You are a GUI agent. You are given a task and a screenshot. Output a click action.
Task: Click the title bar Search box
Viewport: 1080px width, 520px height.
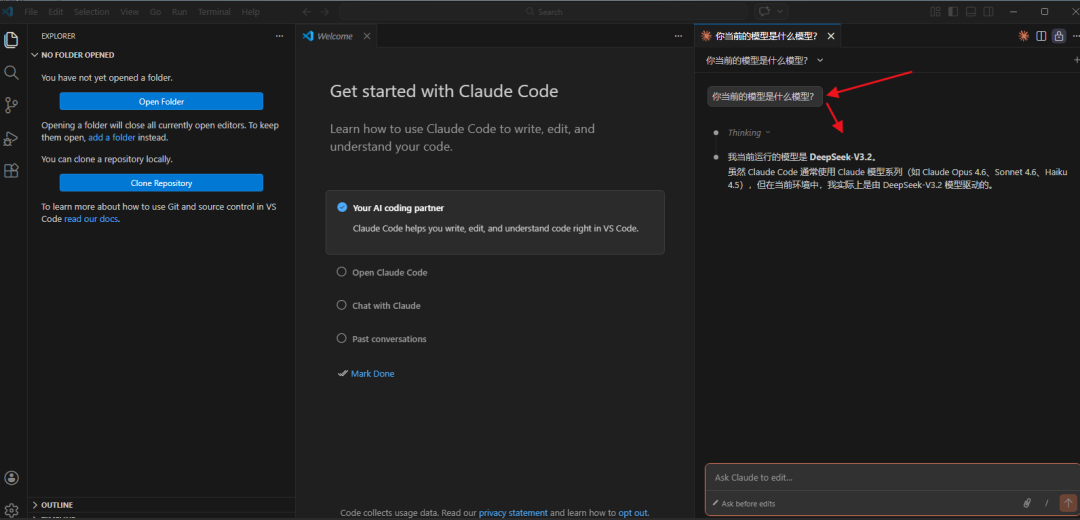pyautogui.click(x=543, y=12)
